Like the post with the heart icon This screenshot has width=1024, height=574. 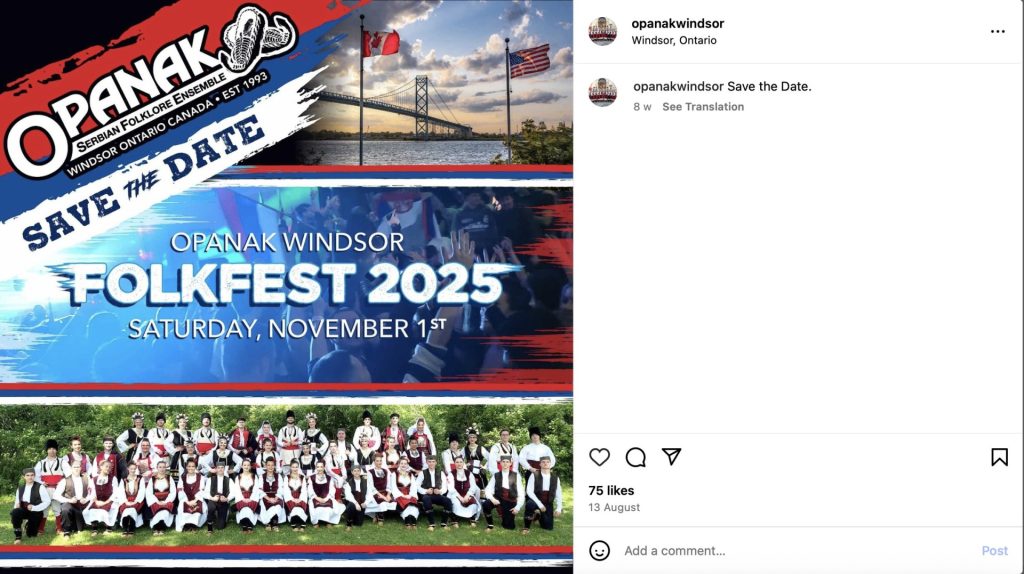(599, 457)
